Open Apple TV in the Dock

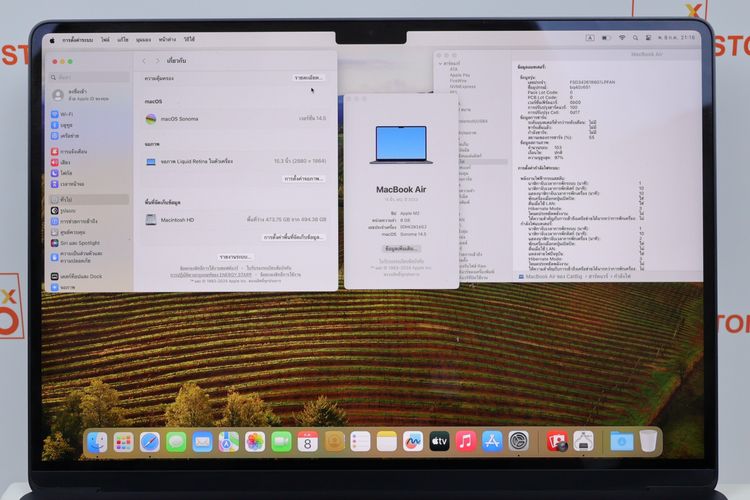point(439,442)
